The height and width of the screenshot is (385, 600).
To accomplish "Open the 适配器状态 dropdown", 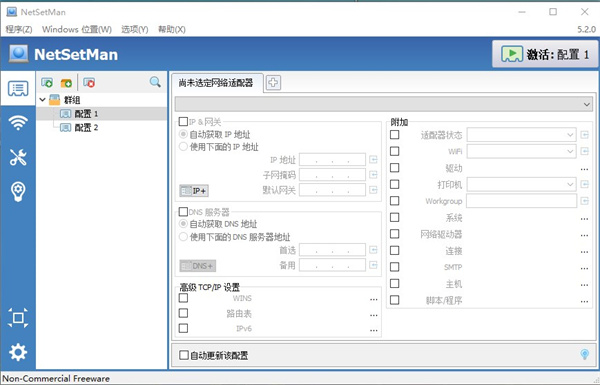I will (522, 135).
